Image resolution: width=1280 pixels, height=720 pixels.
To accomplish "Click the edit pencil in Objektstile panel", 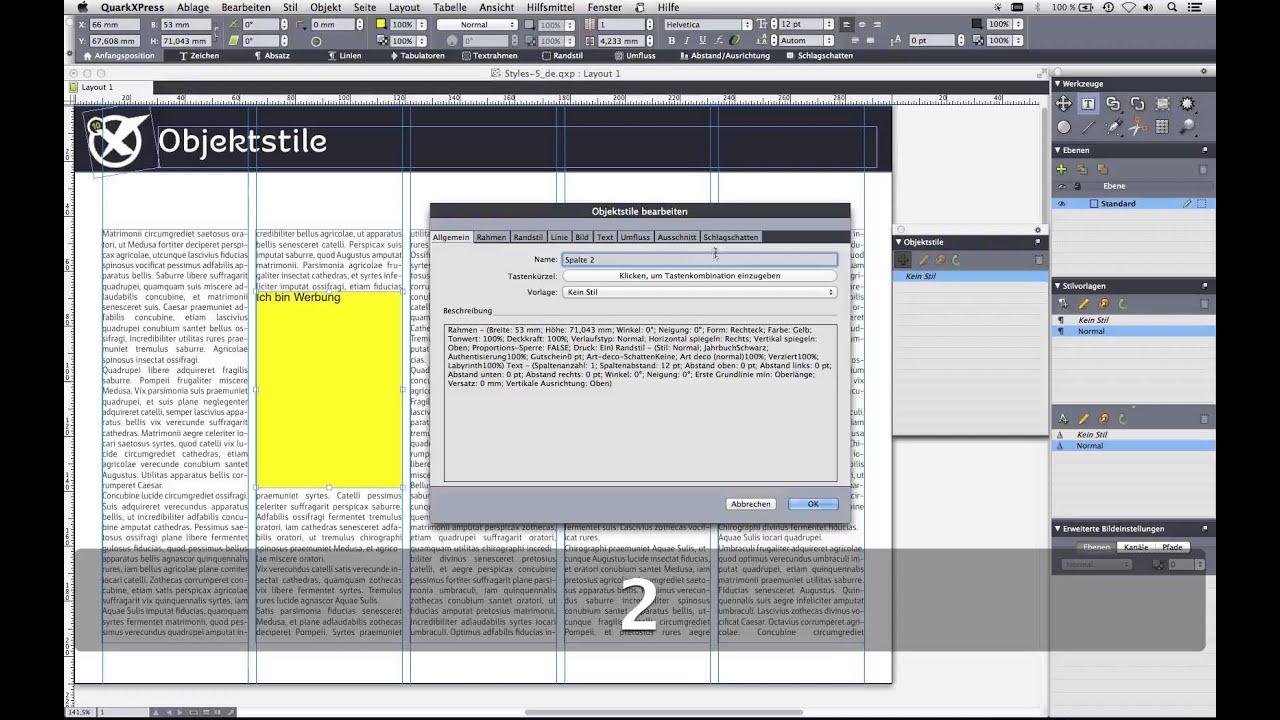I will coord(922,260).
